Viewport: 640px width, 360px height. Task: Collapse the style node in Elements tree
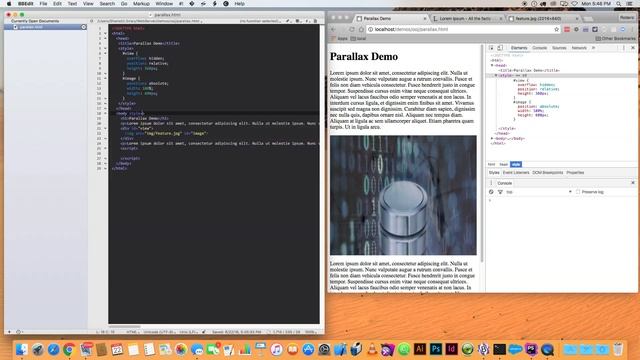(x=496, y=76)
